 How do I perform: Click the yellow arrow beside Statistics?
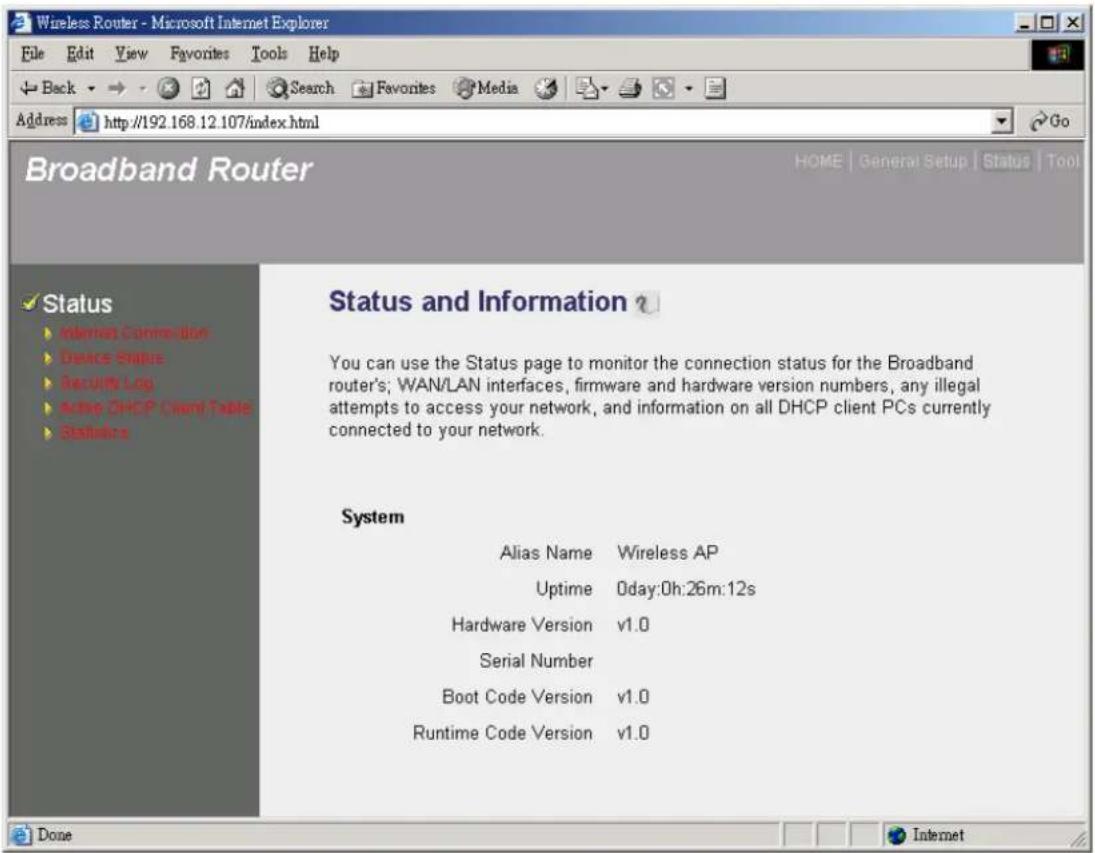pos(48,434)
